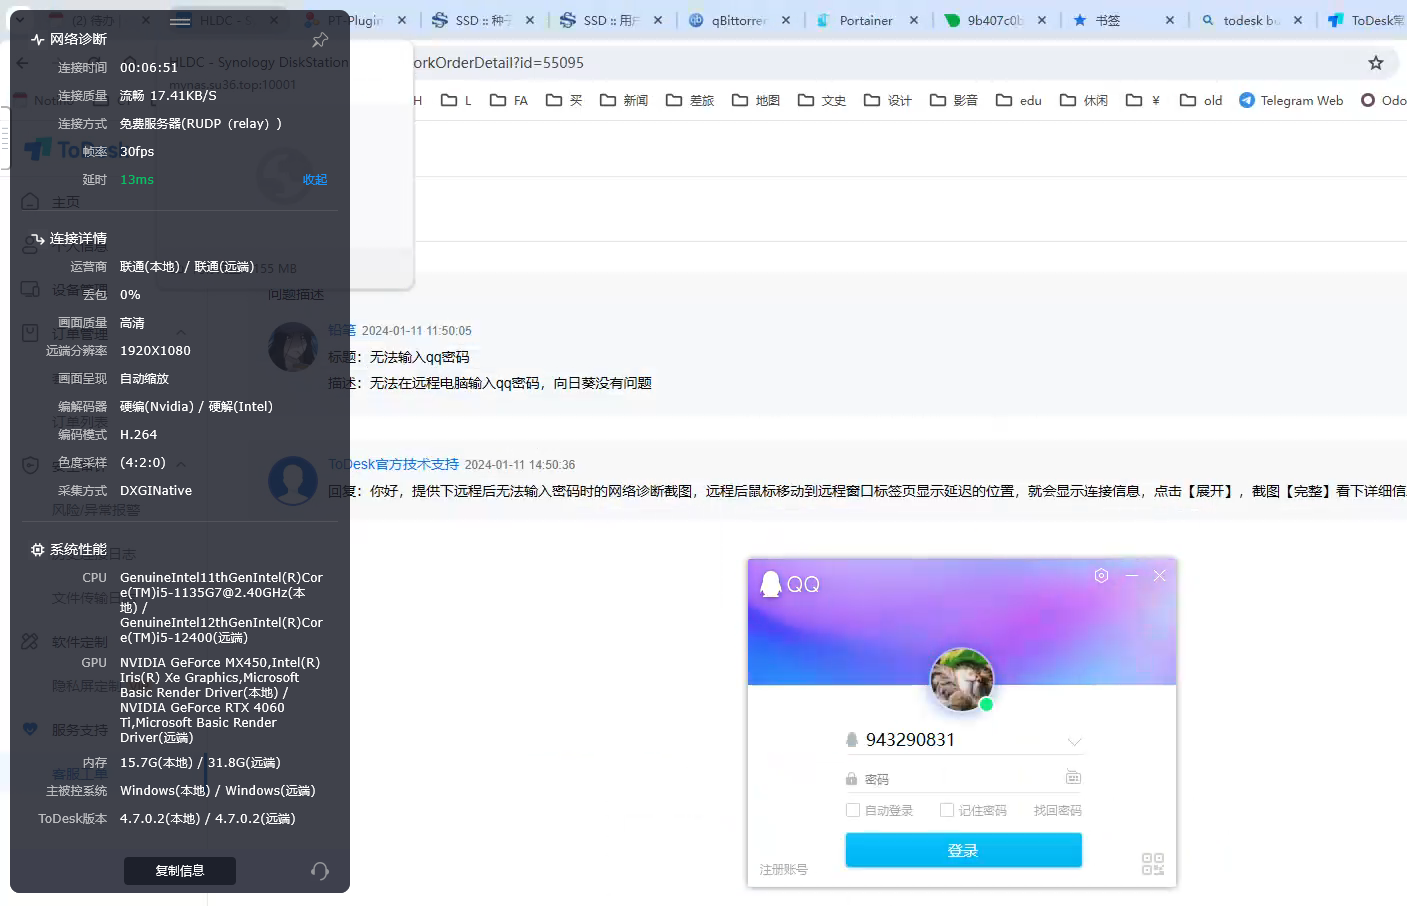Viewport: 1407px width, 906px height.
Task: Switch to the Portainer browser tab
Action: click(866, 20)
